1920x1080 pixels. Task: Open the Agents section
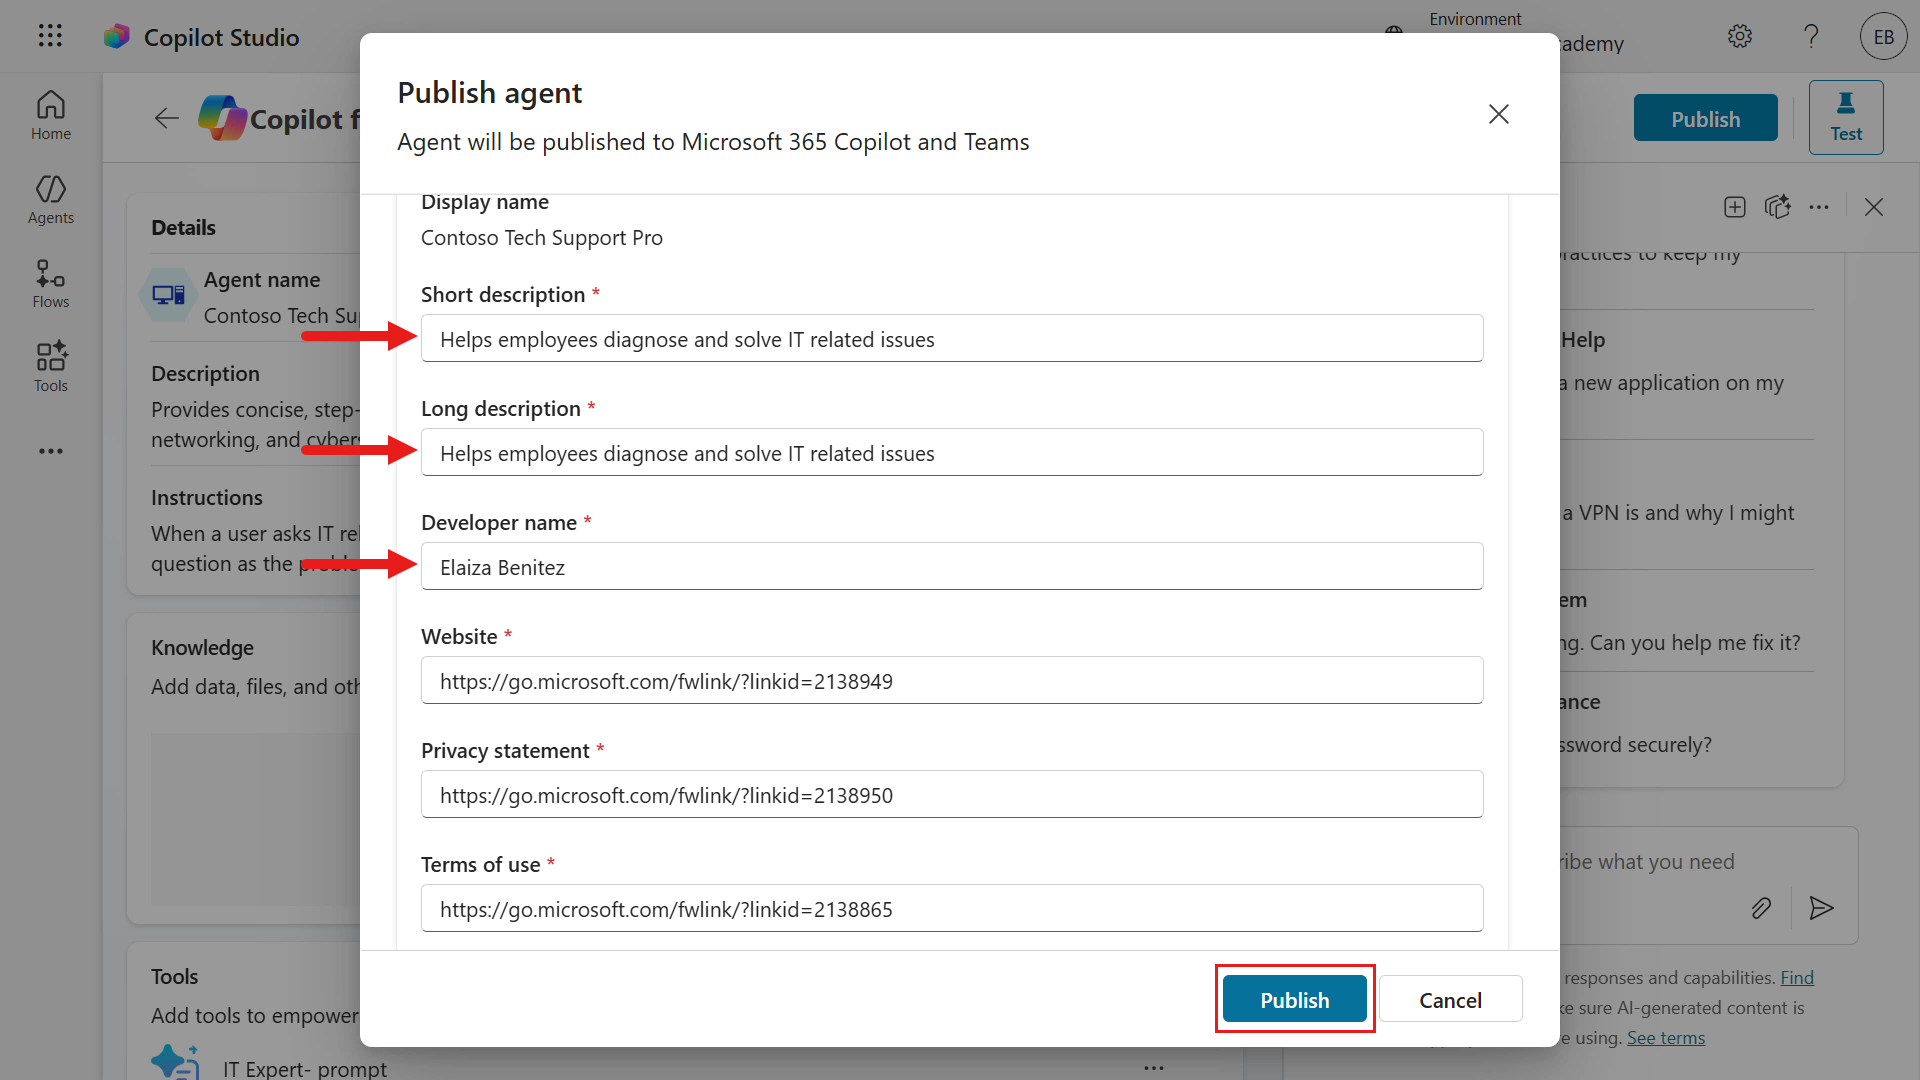[50, 200]
